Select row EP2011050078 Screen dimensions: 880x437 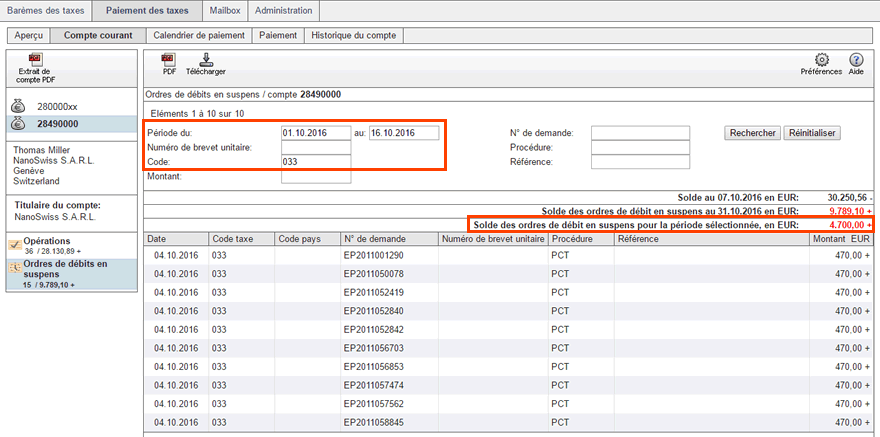coord(509,274)
